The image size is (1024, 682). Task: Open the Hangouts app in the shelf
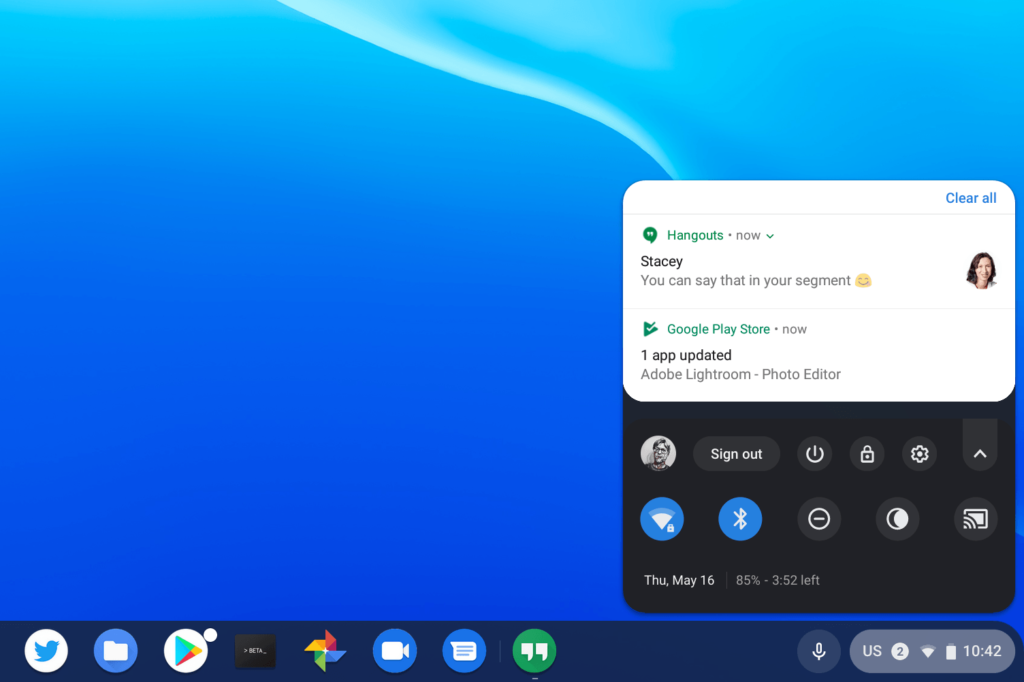[534, 651]
